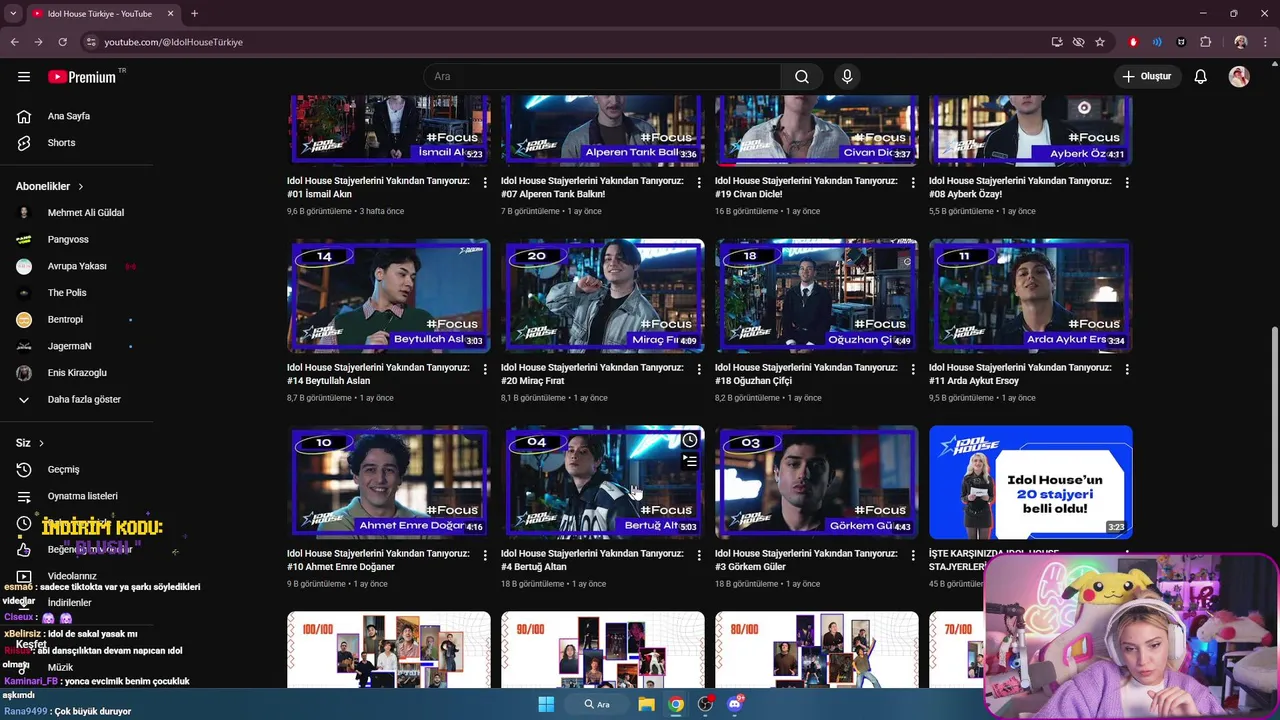
Task: Expand the Abonelikler section
Action: click(50, 186)
